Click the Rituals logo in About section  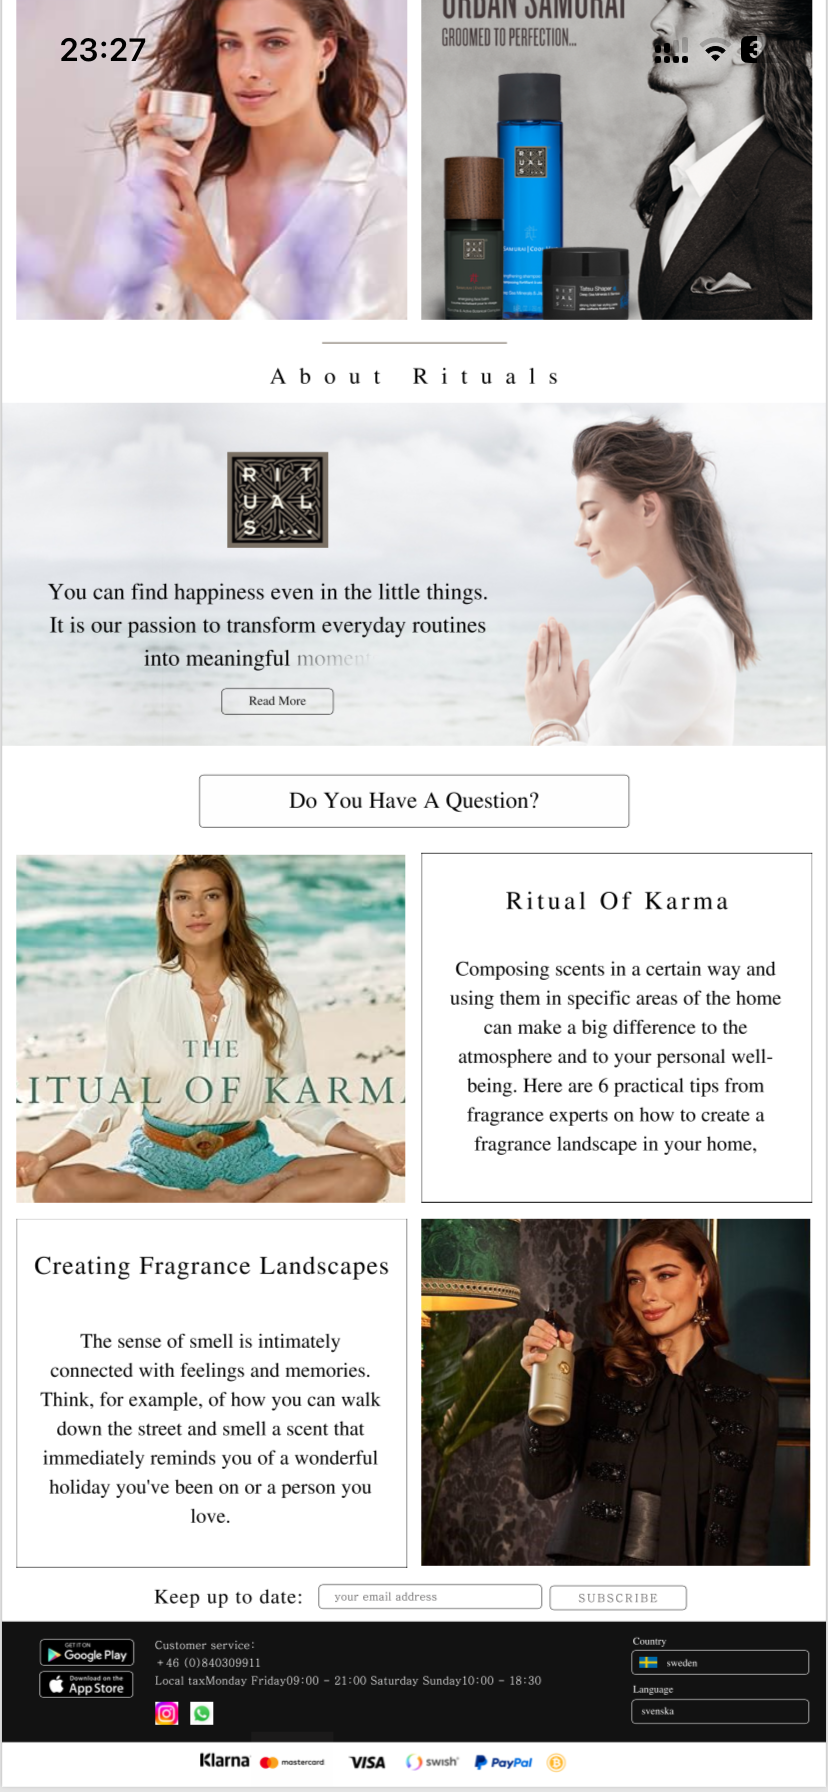click(x=278, y=500)
